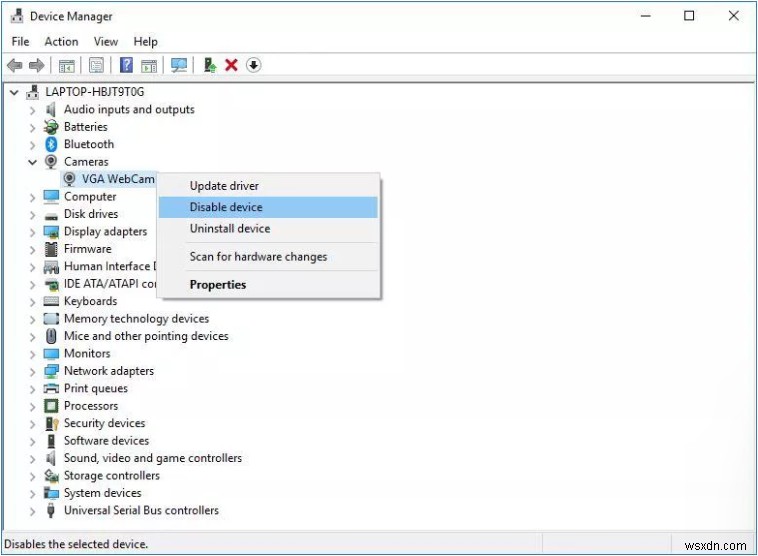Select the Memory technology devices label
Image resolution: width=758 pixels, height=556 pixels.
click(136, 319)
